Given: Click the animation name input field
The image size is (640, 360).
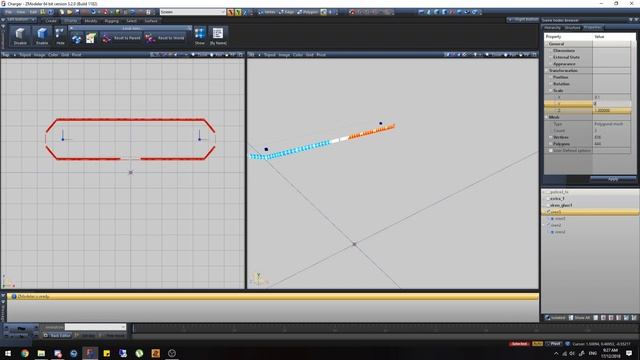Looking at the screenshot, I should (95, 327).
